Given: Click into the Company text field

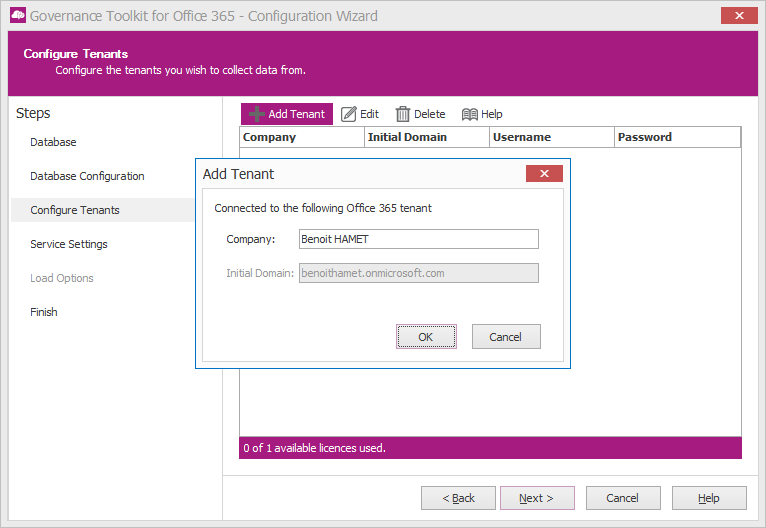Looking at the screenshot, I should (x=419, y=239).
